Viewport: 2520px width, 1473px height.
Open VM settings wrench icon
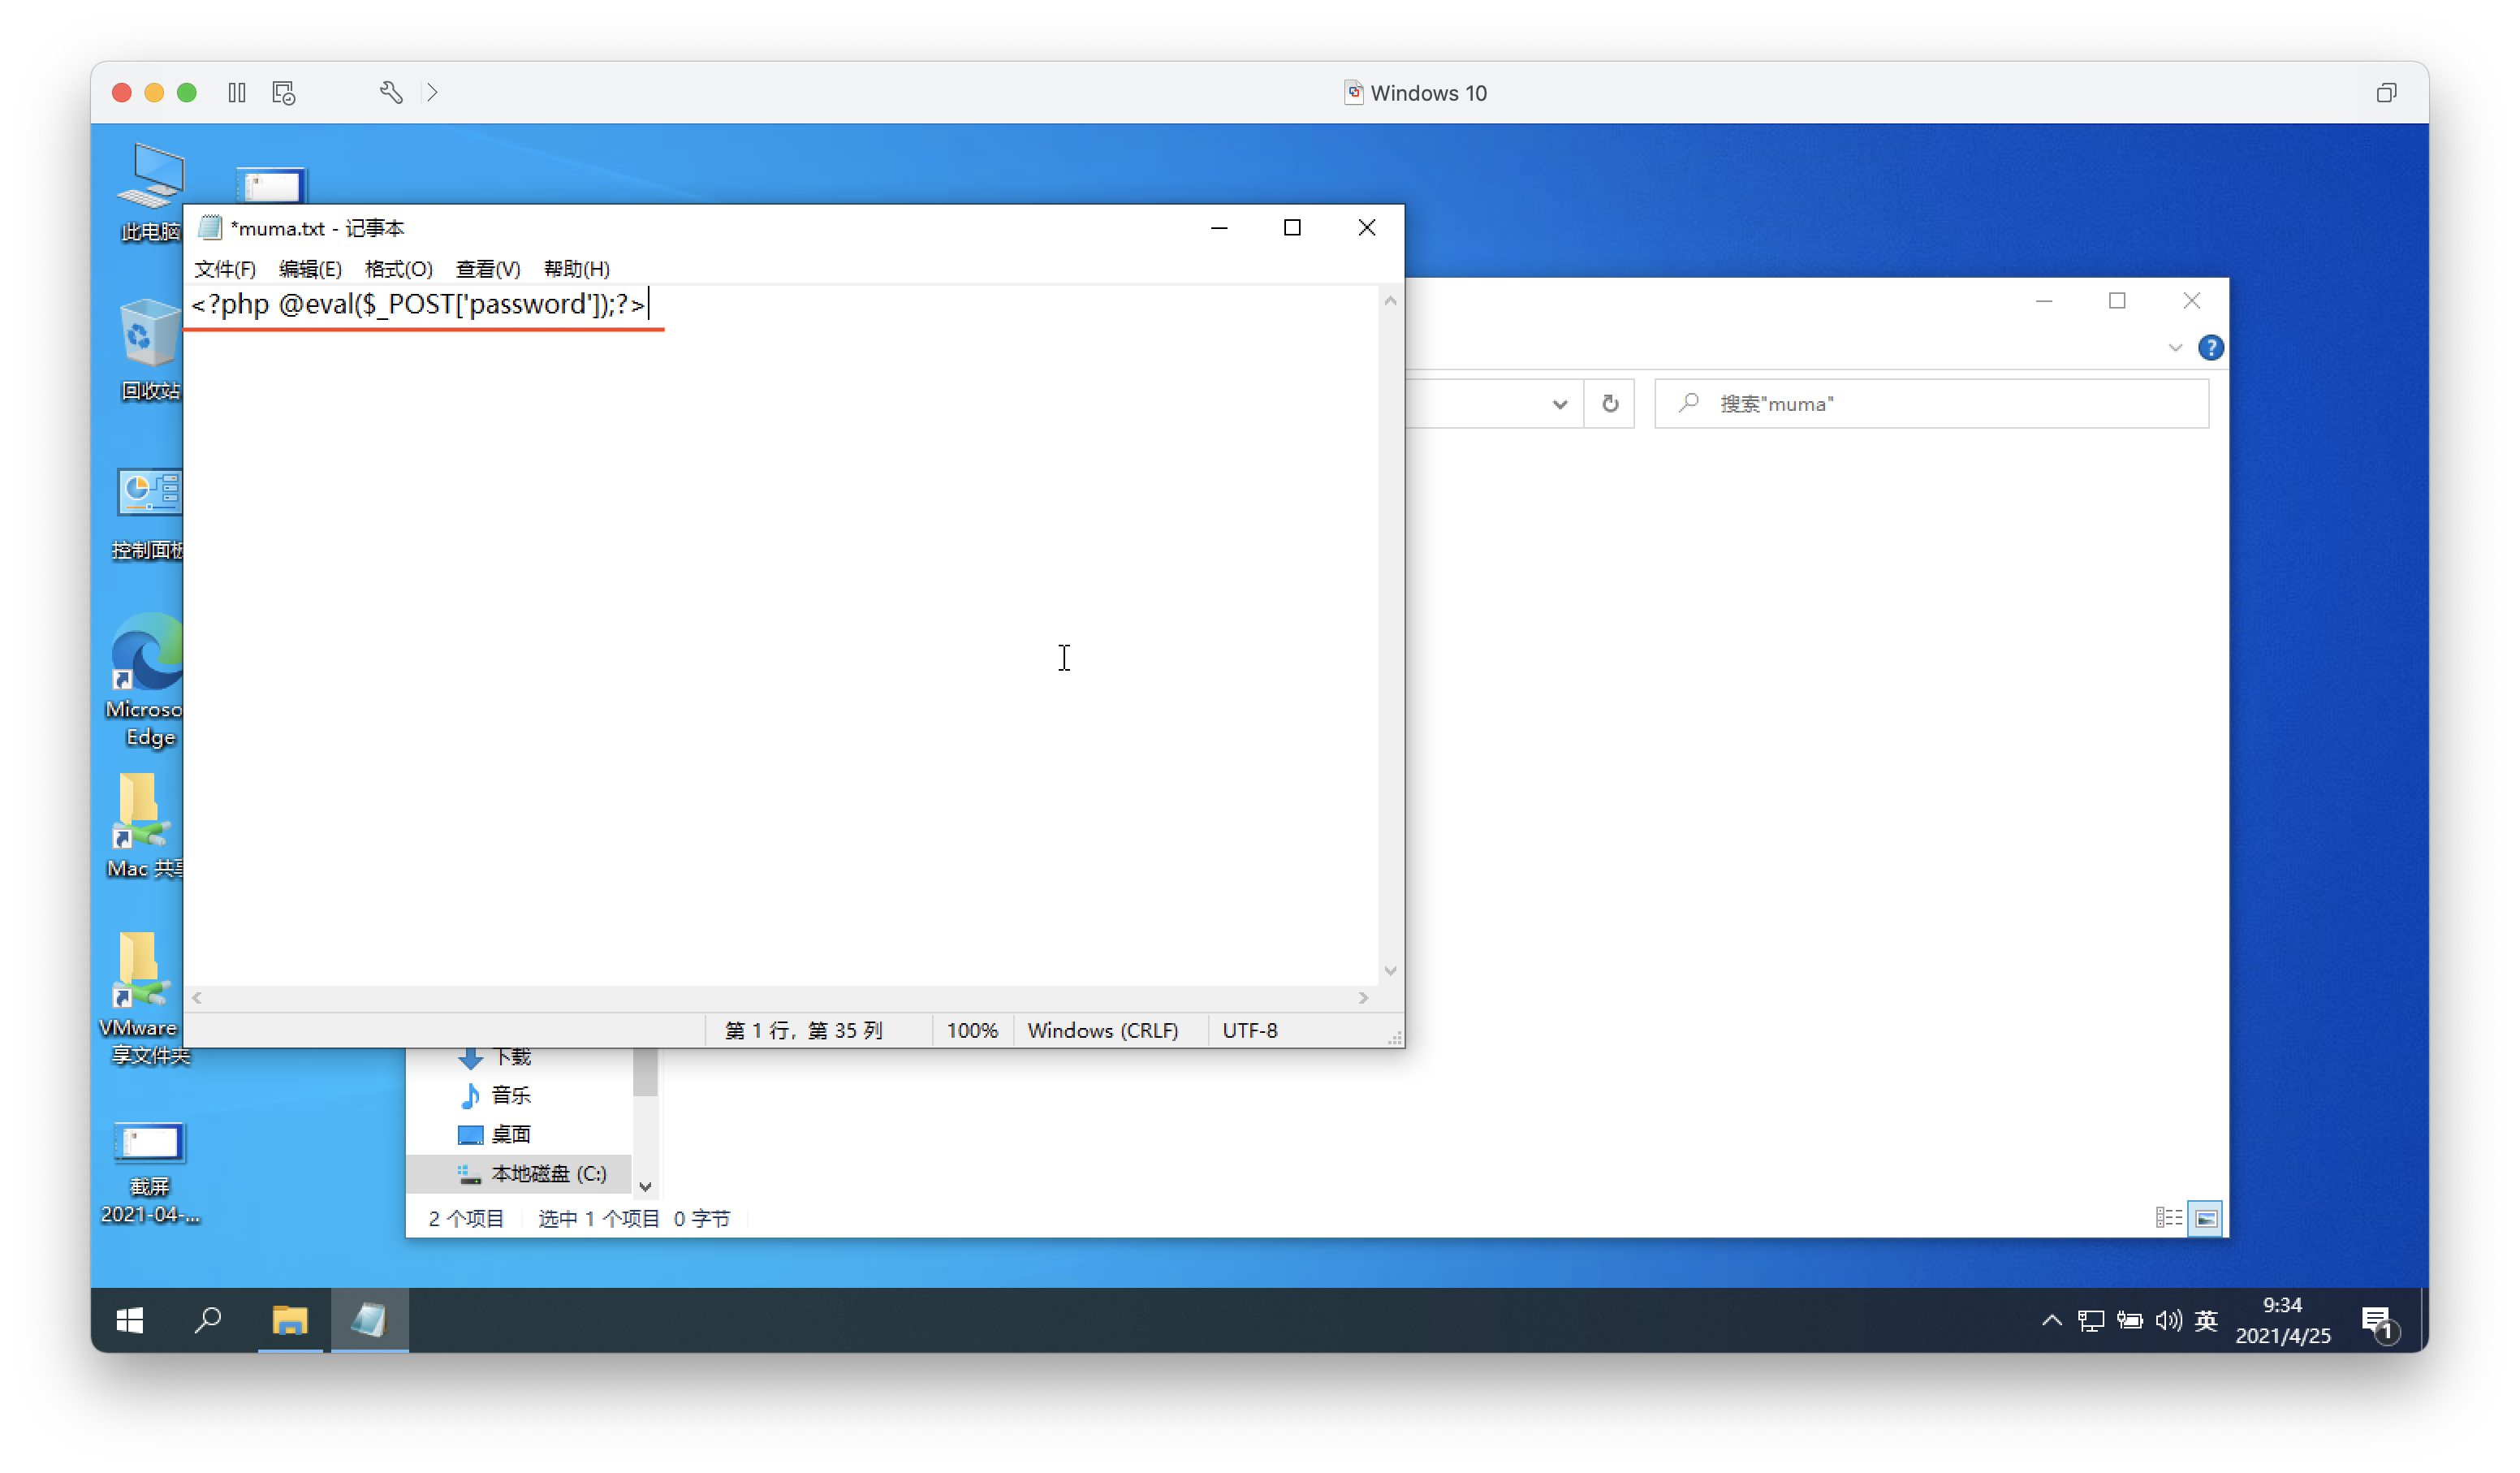point(391,93)
